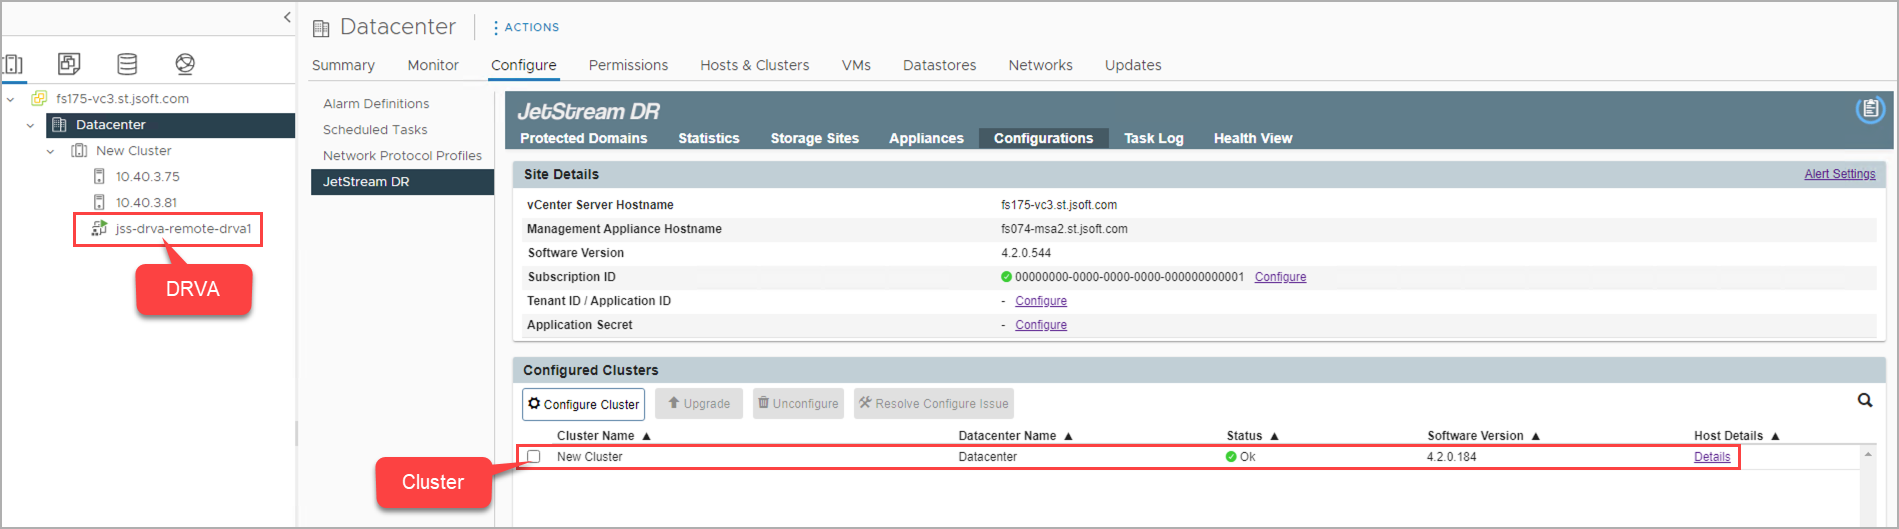Screen dimensions: 1899x529
Task: Select the jss-drva-remote-drva1 VM
Action: (183, 229)
